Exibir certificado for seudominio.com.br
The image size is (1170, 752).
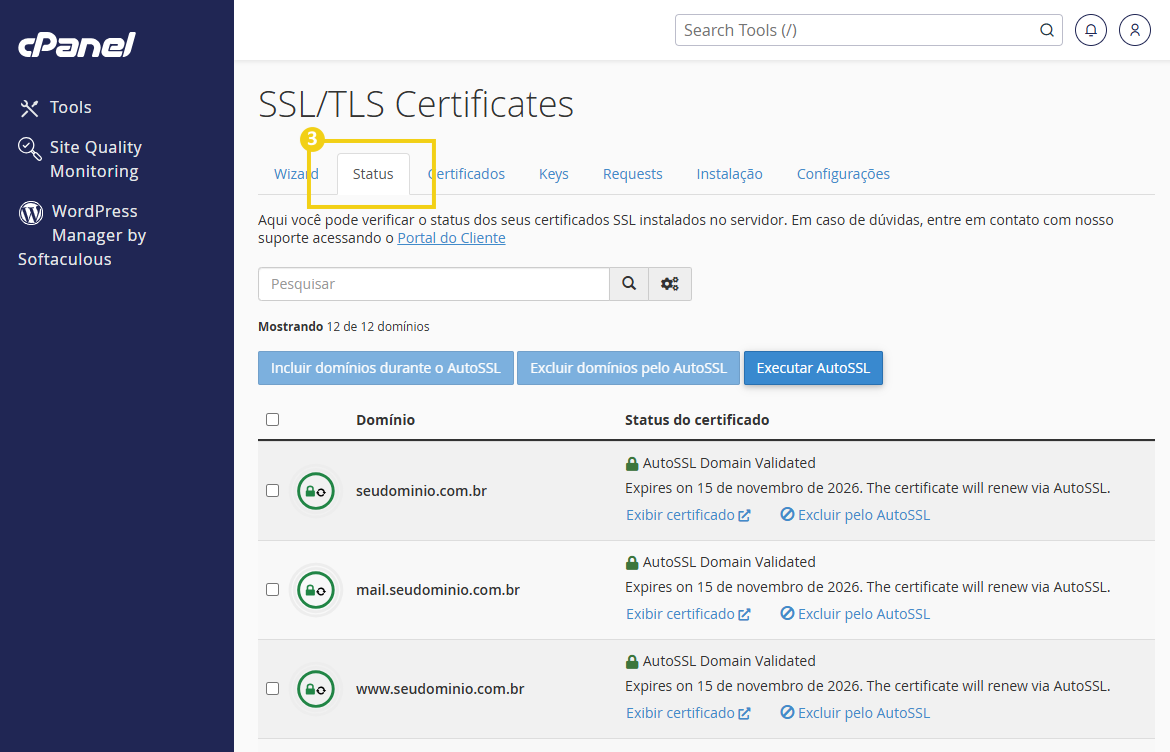(688, 516)
